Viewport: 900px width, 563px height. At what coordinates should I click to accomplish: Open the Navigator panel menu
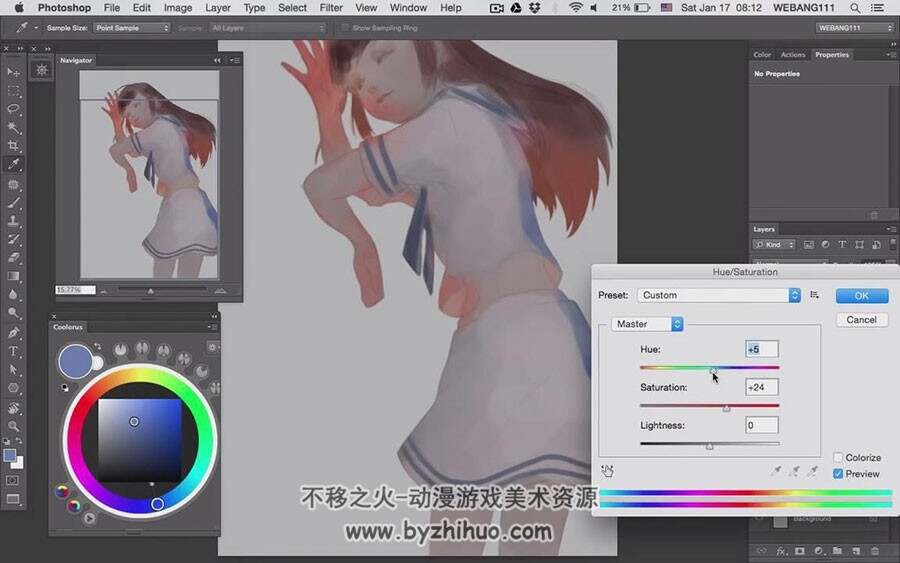235,60
